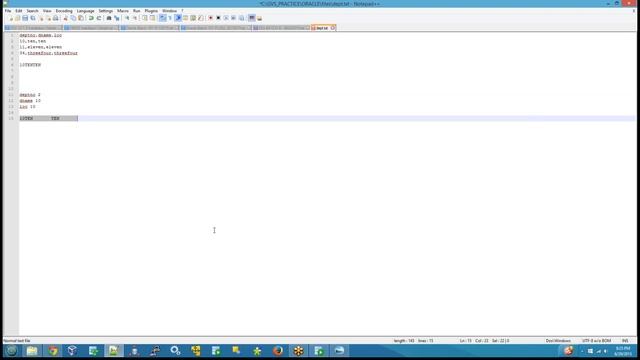This screenshot has height=360, width=640.
Task: Click volume icon in system tray
Action: [606, 351]
